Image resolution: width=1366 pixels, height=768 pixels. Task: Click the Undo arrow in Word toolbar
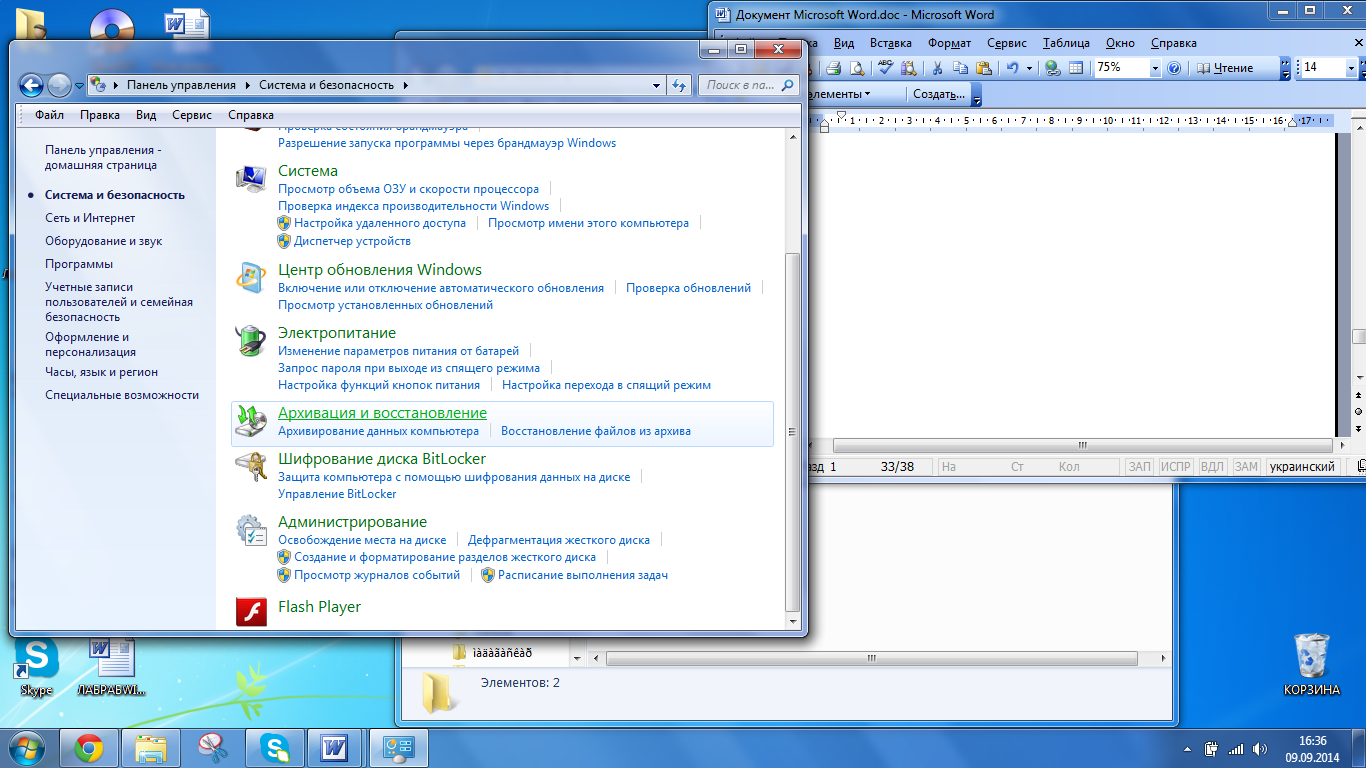click(1012, 68)
